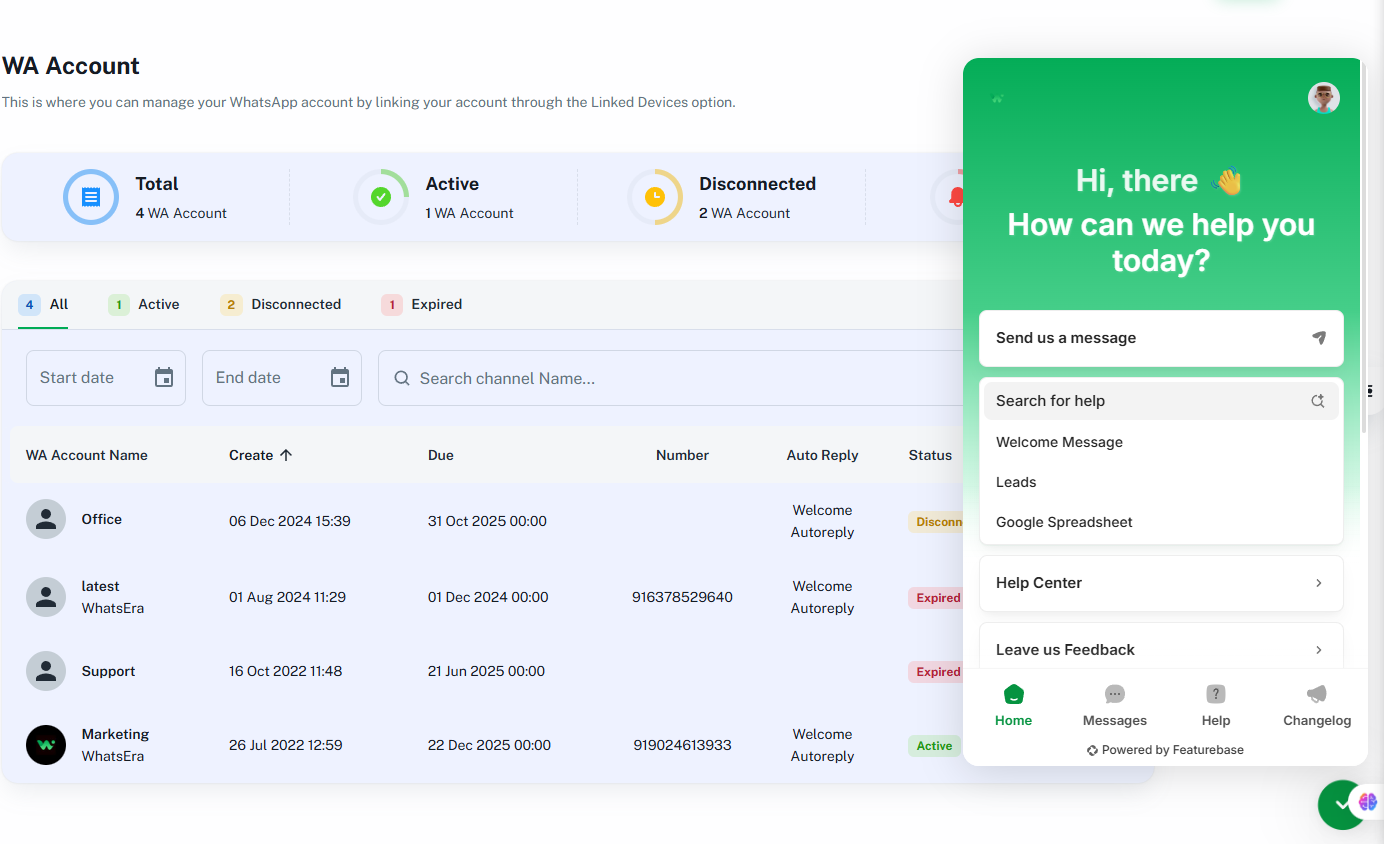Click the End date calendar icon
The height and width of the screenshot is (844, 1384).
[x=340, y=378]
